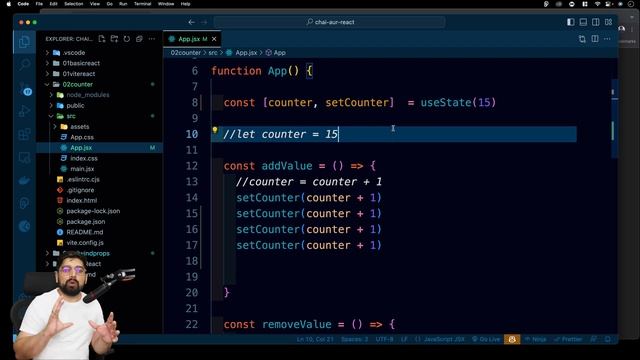
Task: Open the Remote Explorer view icon
Action: coord(24,157)
